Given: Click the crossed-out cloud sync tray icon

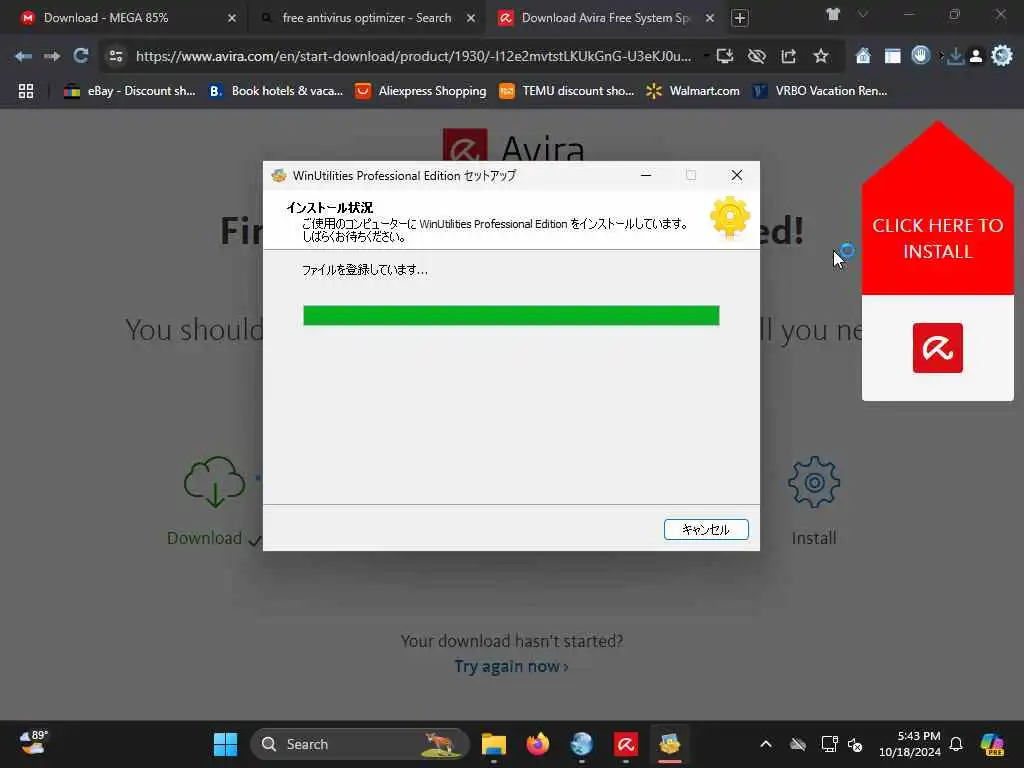Looking at the screenshot, I should tap(797, 744).
